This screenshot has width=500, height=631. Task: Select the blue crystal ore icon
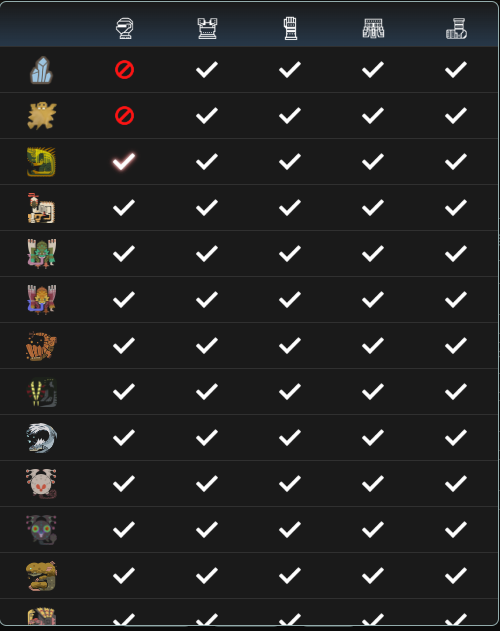[x=41, y=70]
